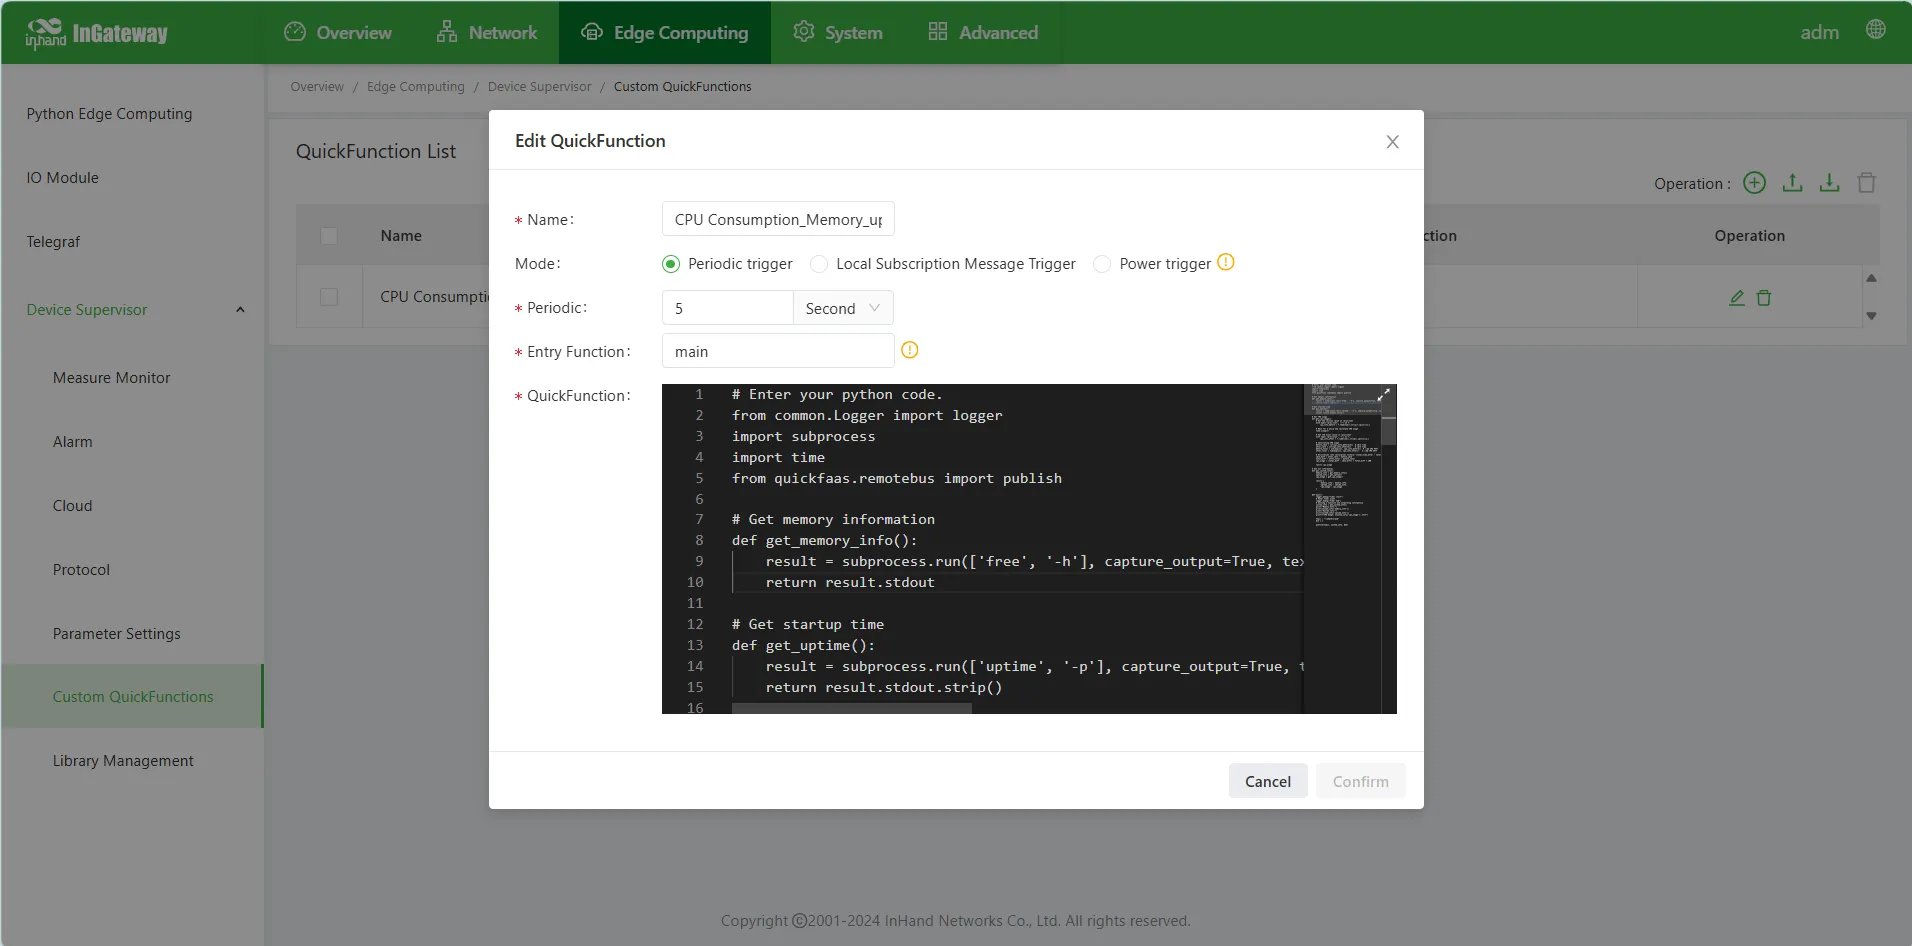Viewport: 1912px width, 946px height.
Task: Click the toolbar delete trash icon
Action: [1866, 183]
